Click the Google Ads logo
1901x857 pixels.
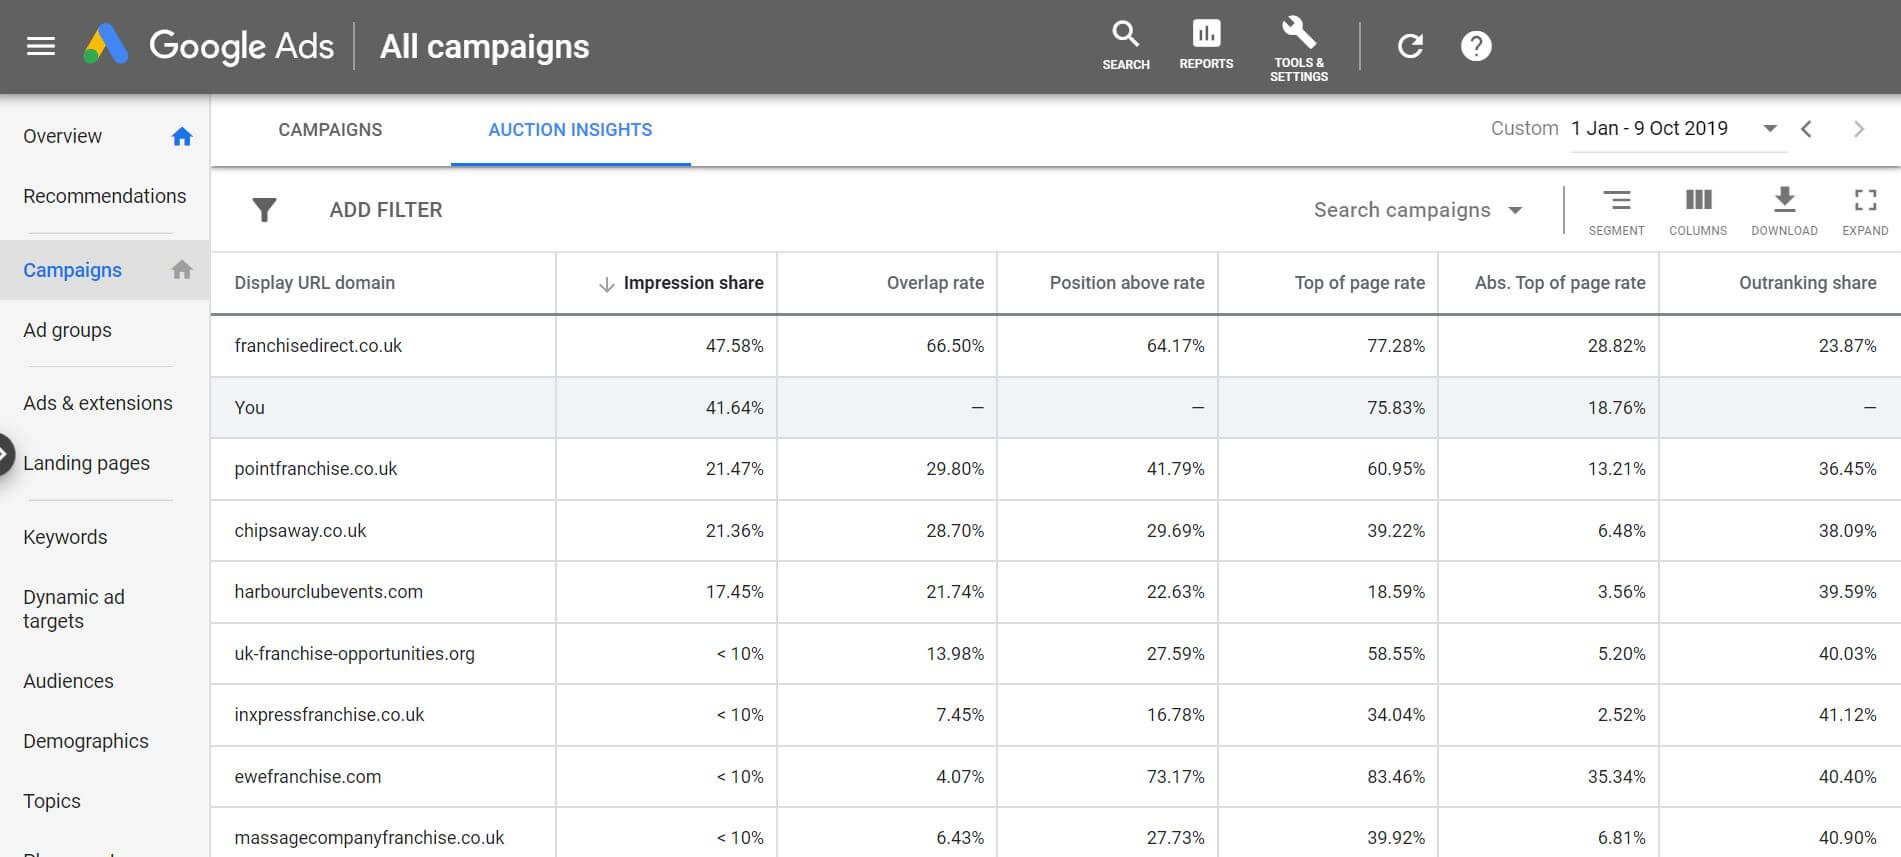[208, 46]
